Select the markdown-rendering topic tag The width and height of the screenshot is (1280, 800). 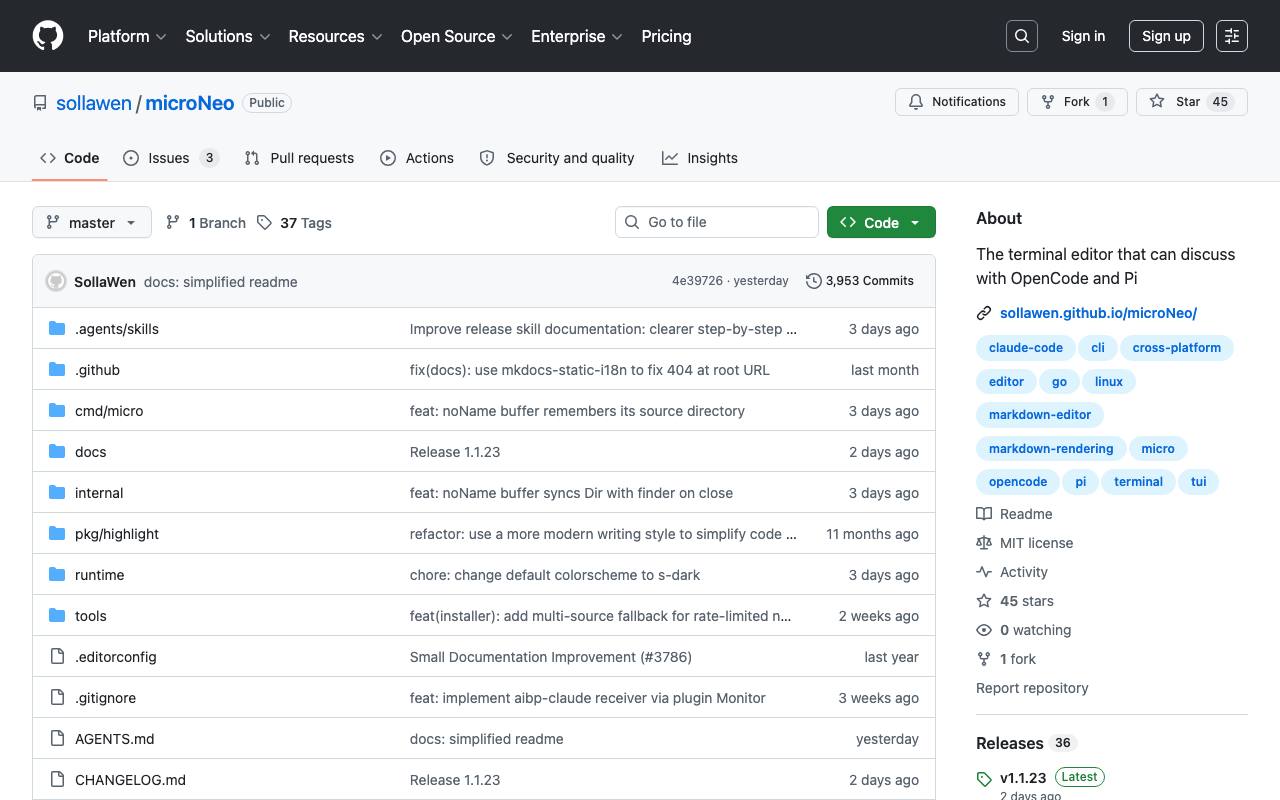(x=1051, y=449)
